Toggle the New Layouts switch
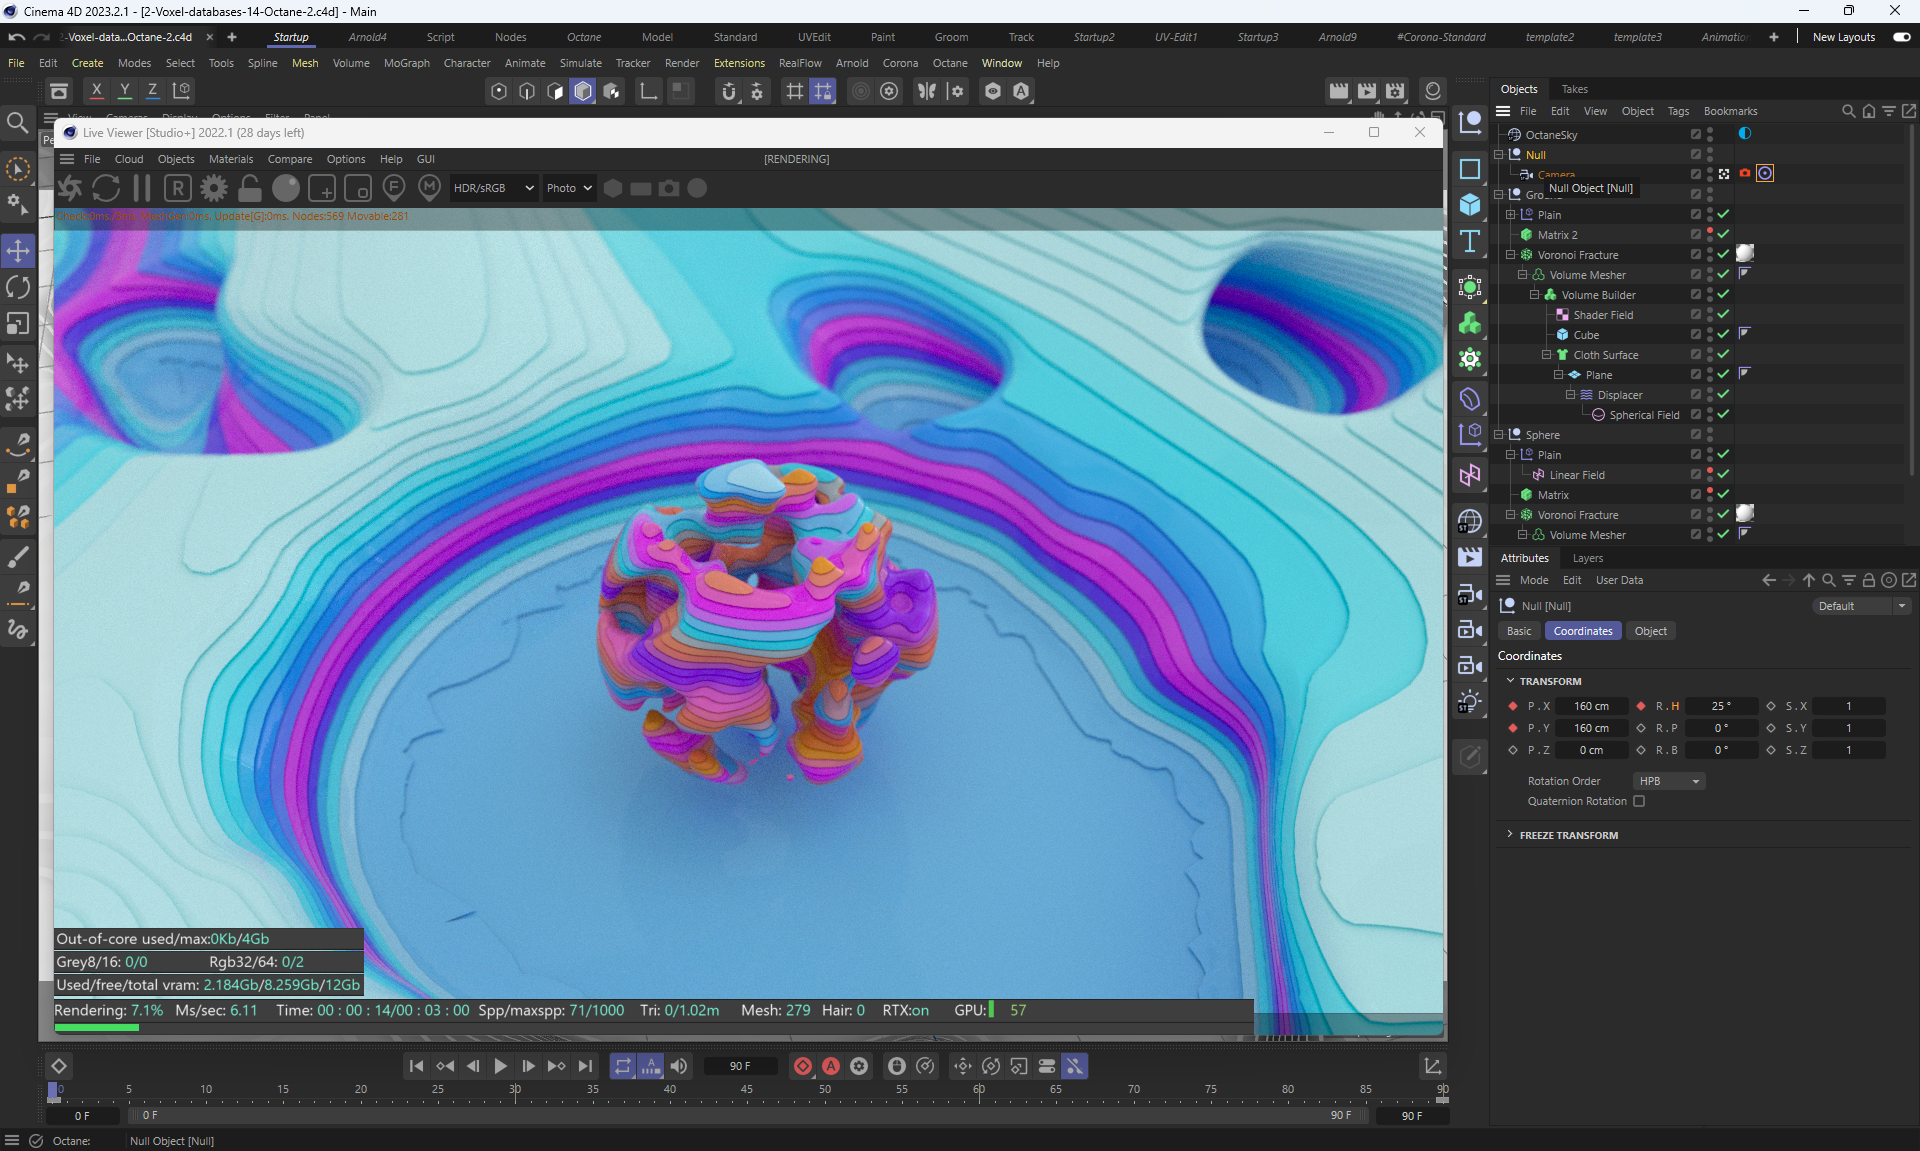The height and width of the screenshot is (1151, 1920). 1901,37
